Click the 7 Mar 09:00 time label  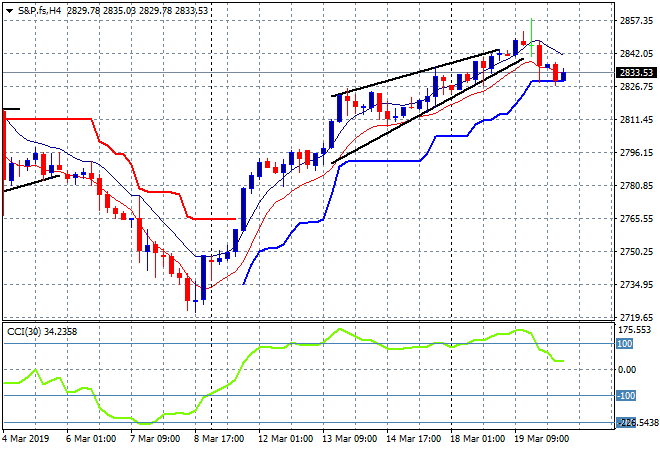(x=155, y=439)
